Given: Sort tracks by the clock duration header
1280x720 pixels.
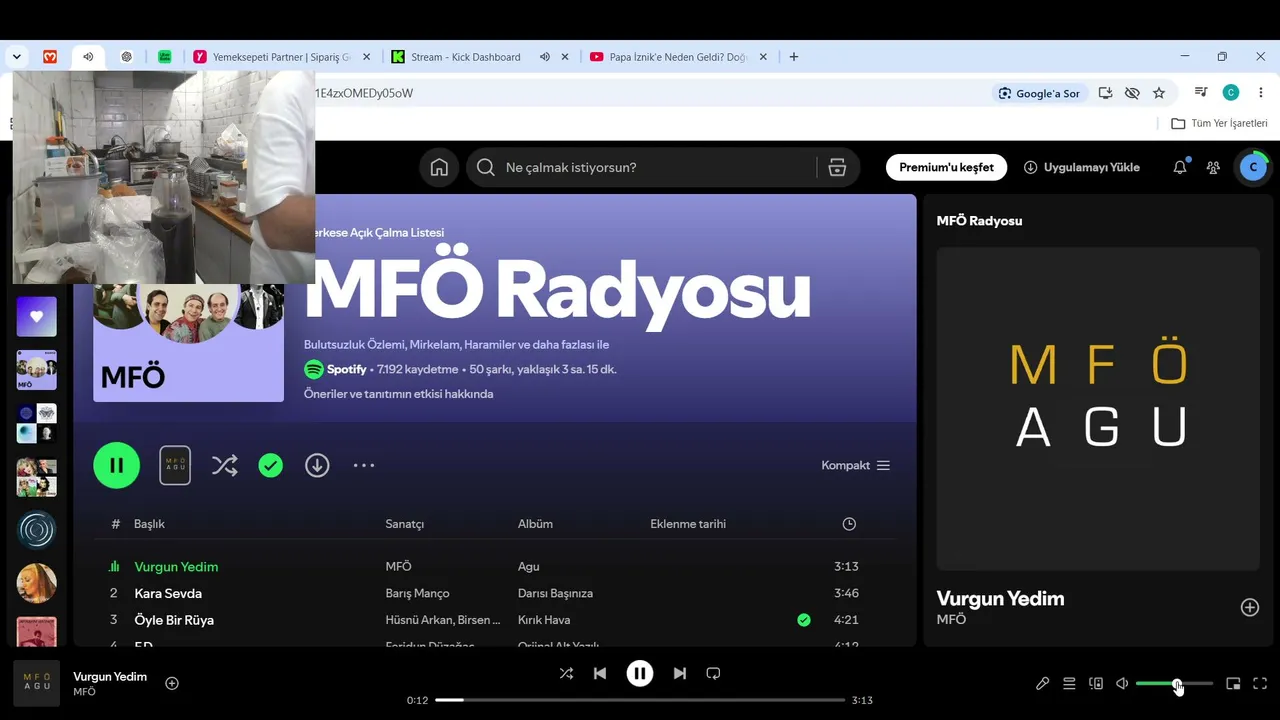Looking at the screenshot, I should (x=849, y=524).
